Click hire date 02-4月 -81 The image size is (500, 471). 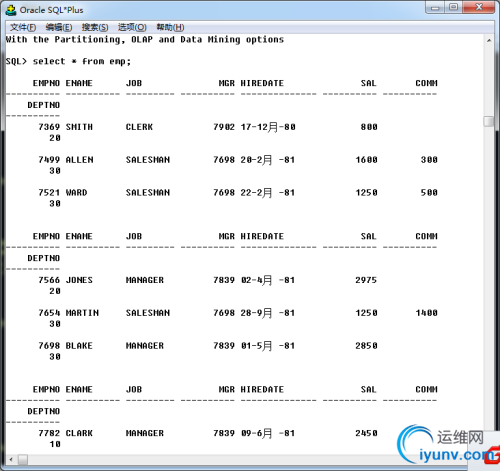[268, 280]
